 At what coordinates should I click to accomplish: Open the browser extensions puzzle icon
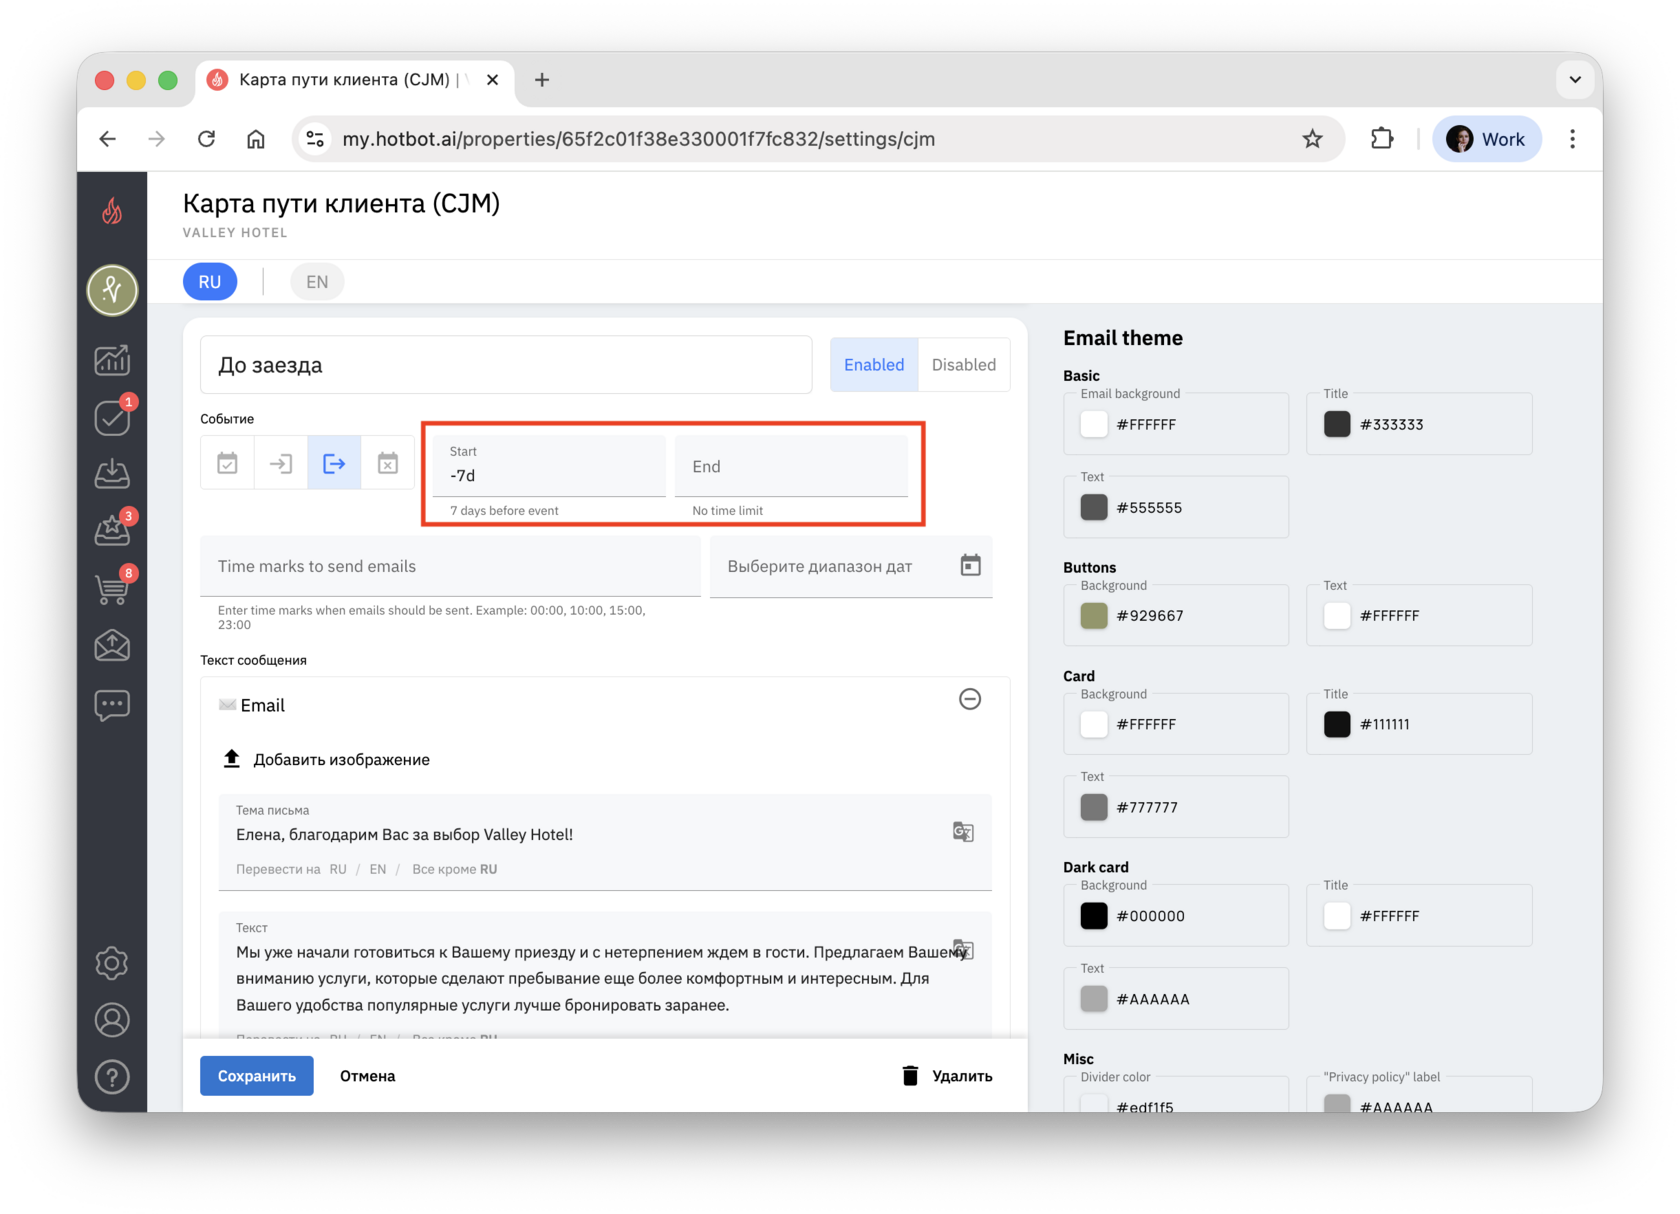tap(1382, 139)
